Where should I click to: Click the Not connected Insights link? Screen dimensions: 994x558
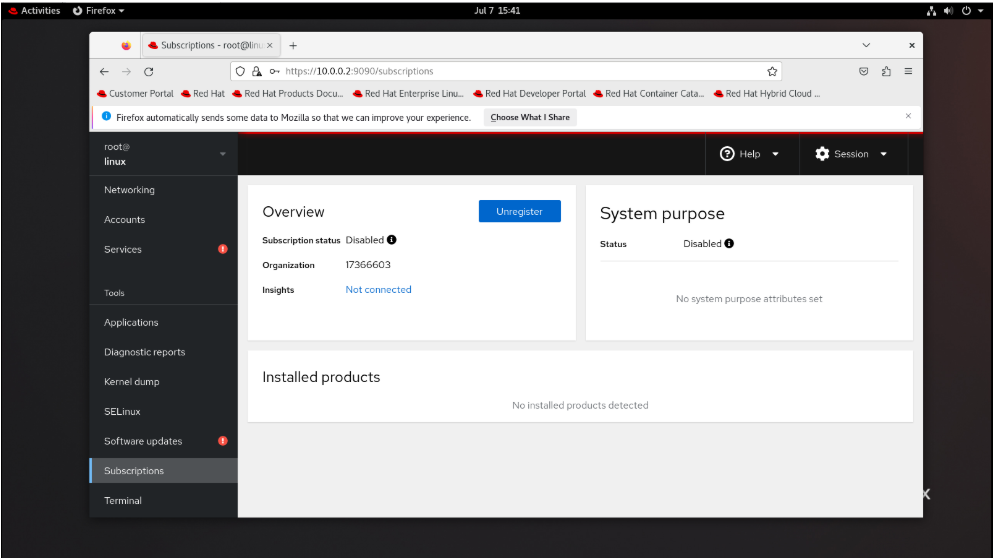click(x=378, y=290)
